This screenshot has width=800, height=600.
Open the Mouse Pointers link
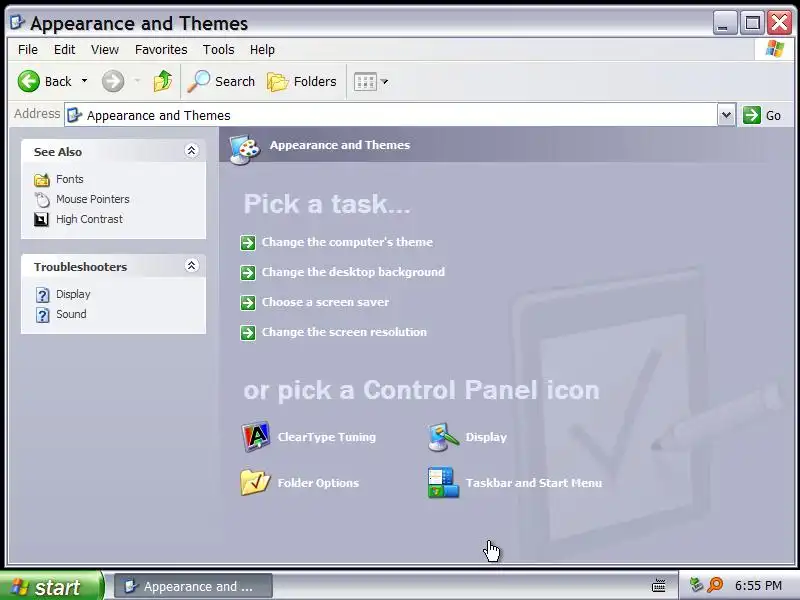click(x=92, y=199)
